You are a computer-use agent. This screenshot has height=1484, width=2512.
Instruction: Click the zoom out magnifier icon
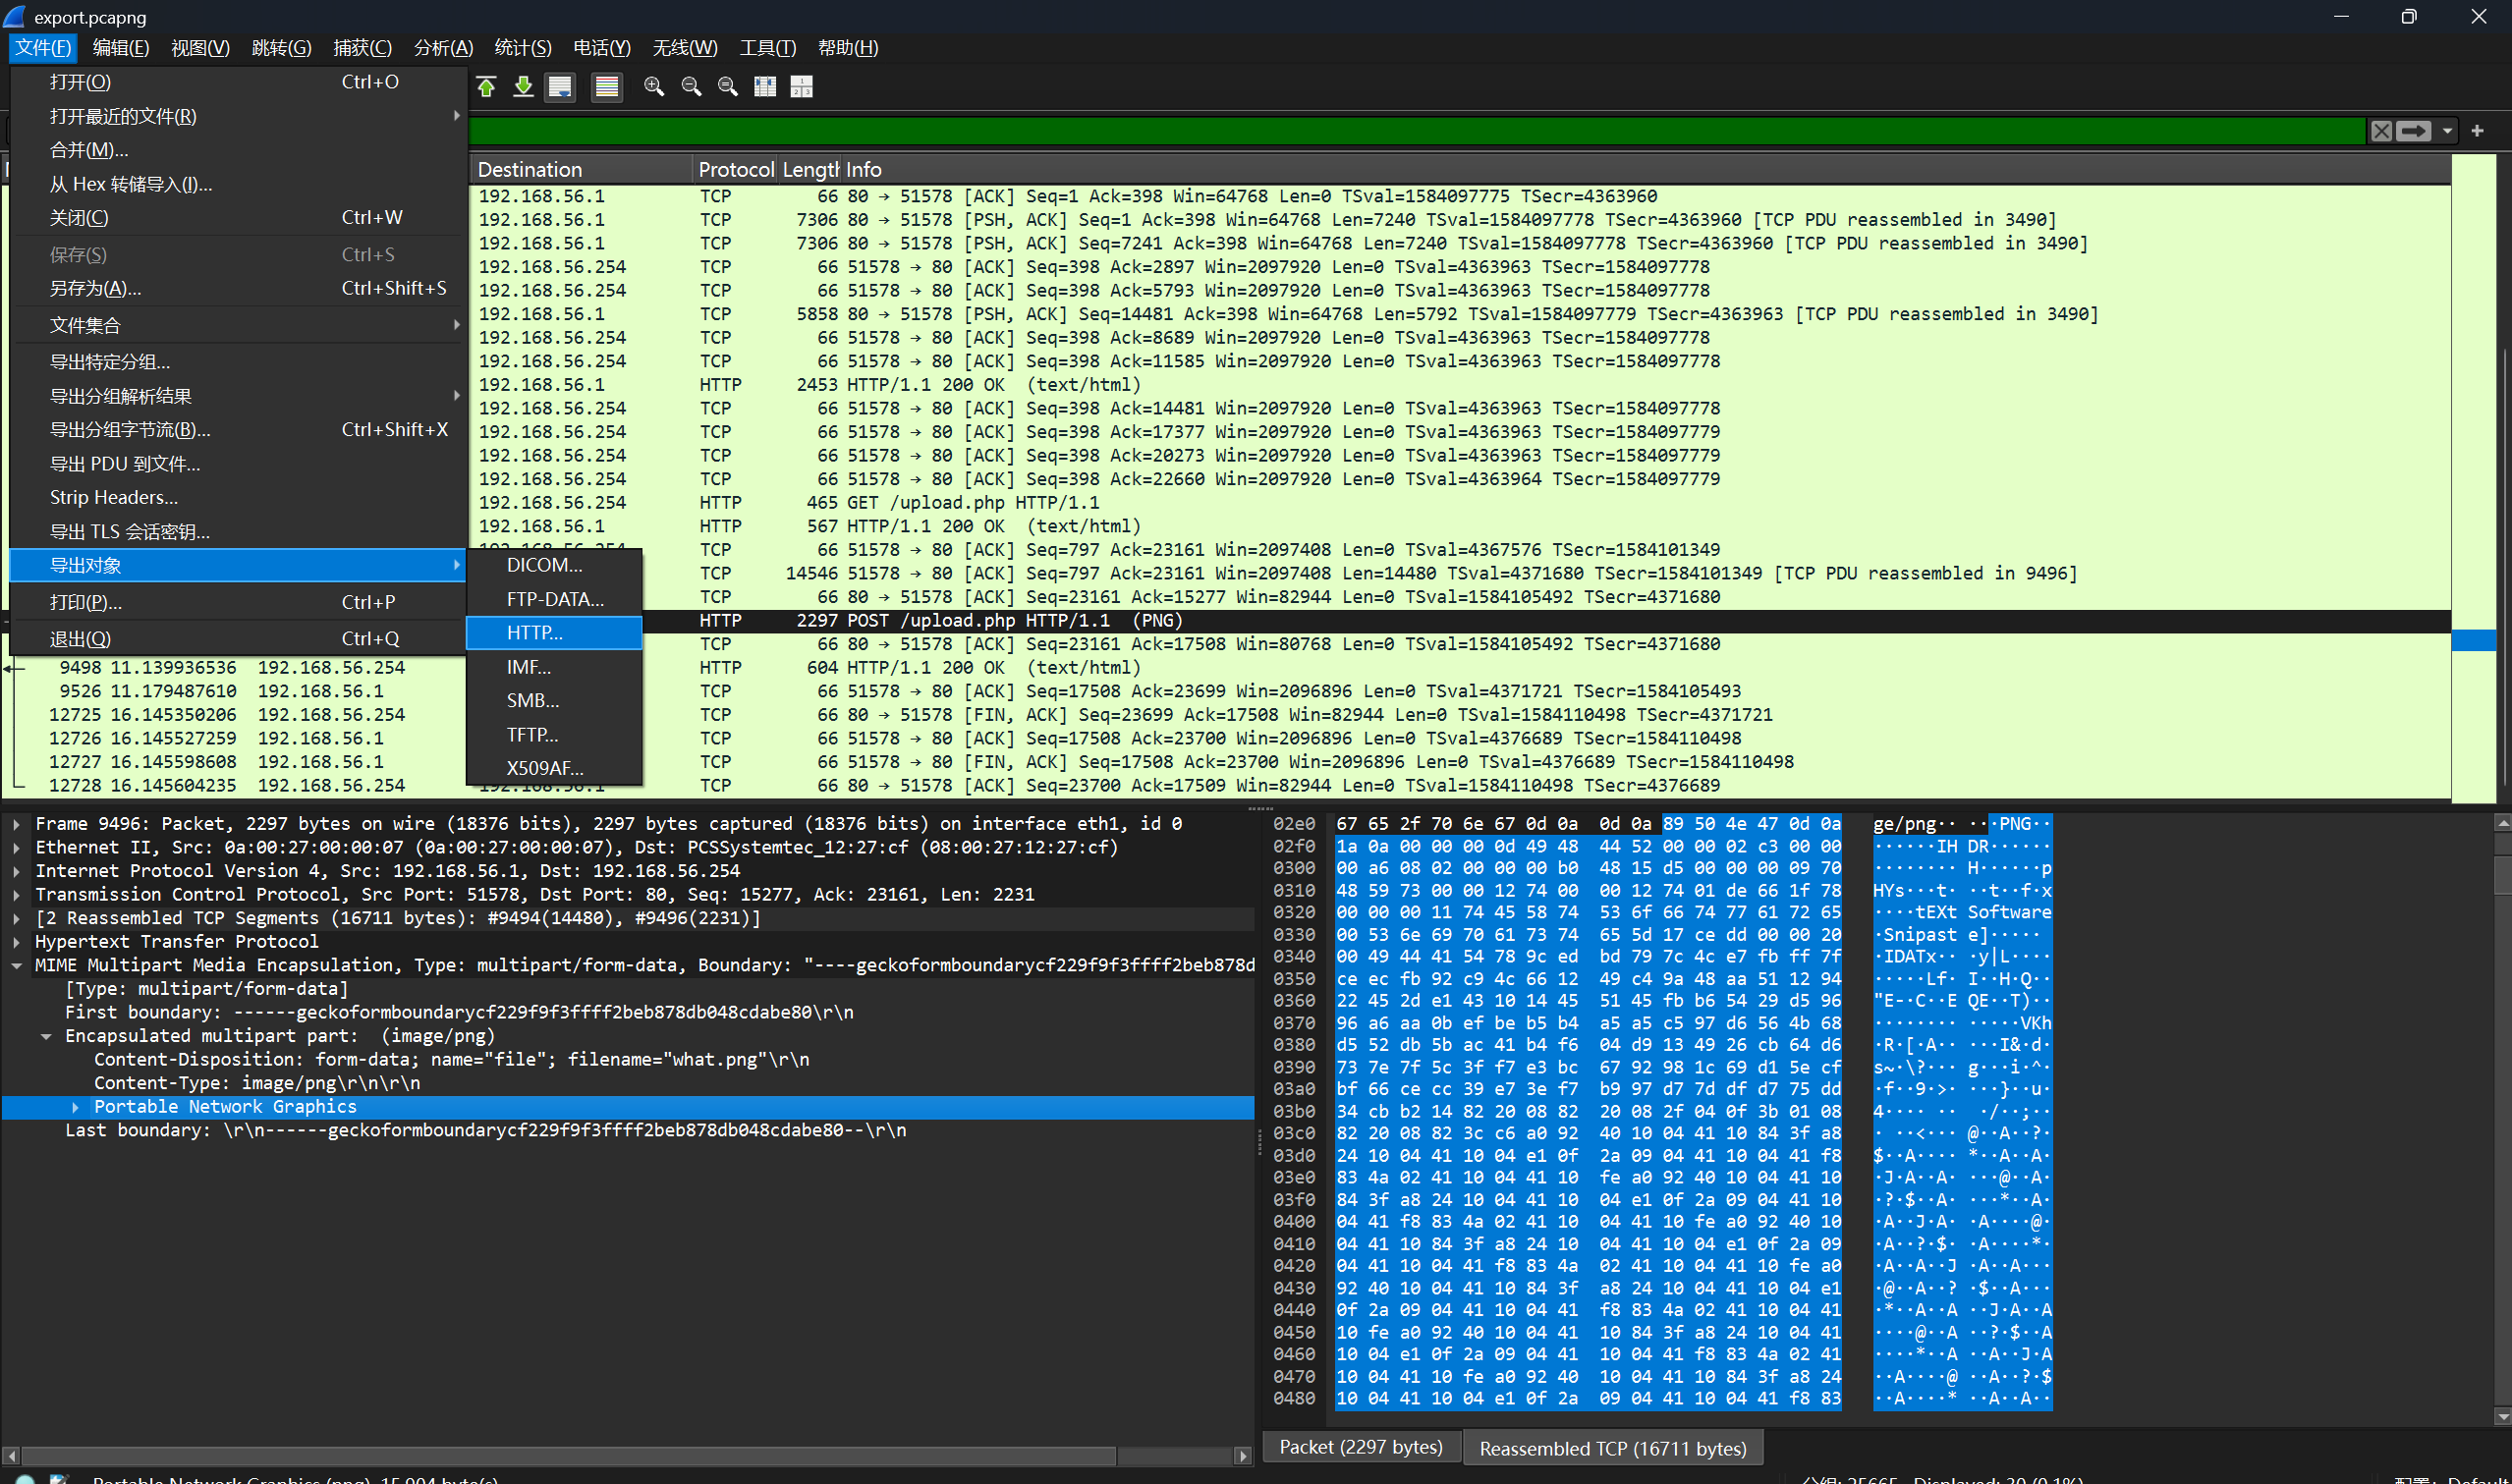[691, 87]
